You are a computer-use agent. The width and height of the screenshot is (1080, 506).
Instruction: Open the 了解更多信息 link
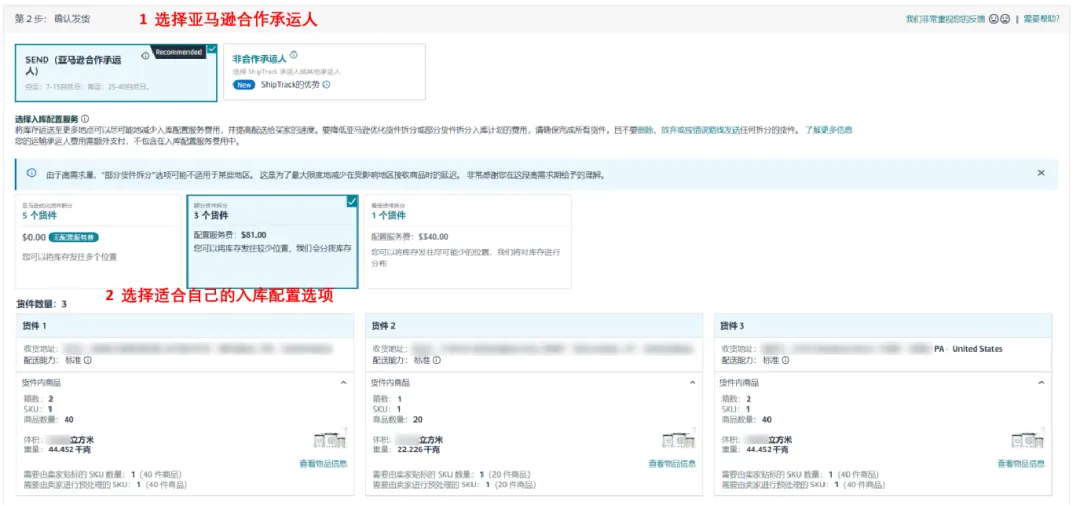point(828,130)
